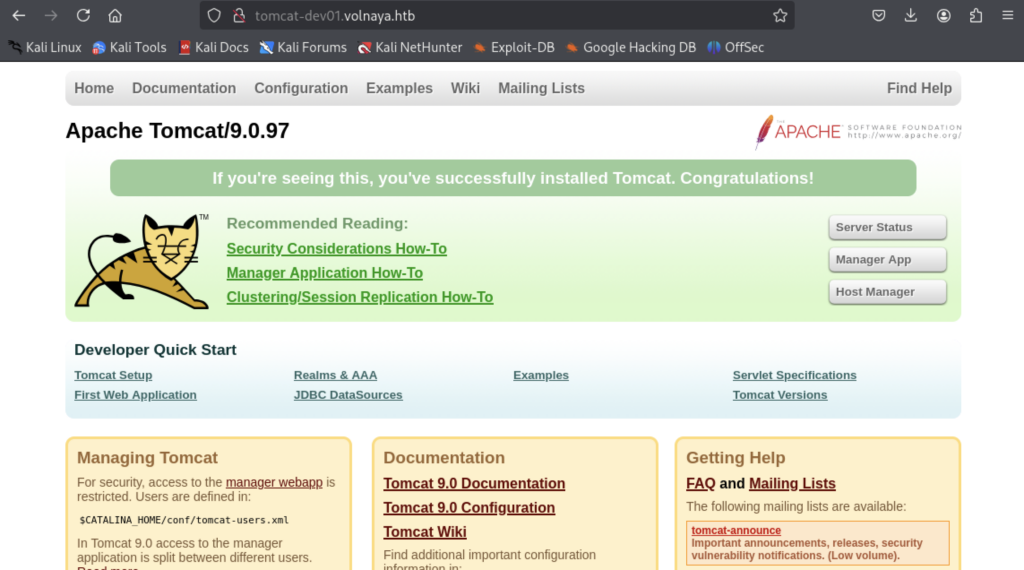Open the extensions puzzle icon
Viewport: 1024px width, 570px height.
coord(976,16)
